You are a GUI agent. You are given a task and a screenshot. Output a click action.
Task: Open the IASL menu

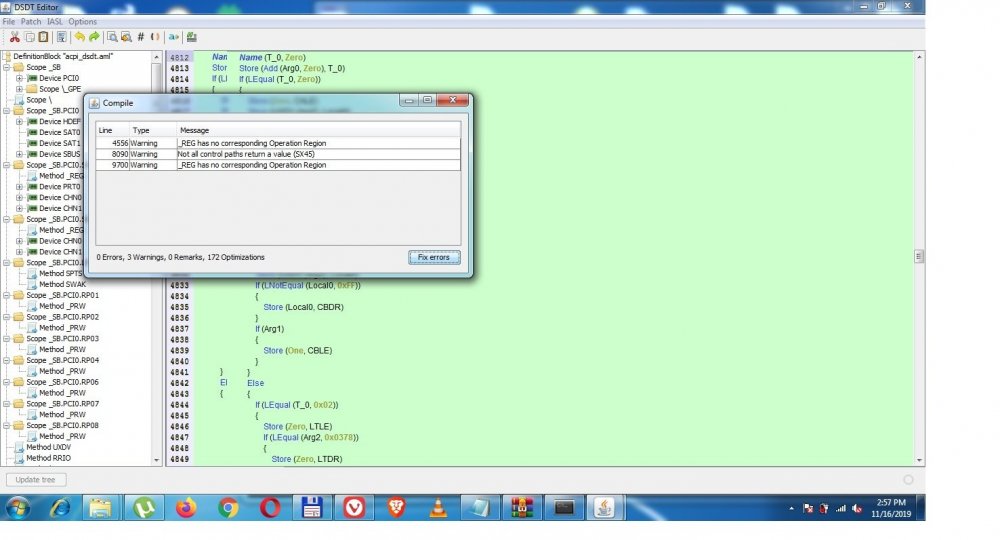pos(55,22)
